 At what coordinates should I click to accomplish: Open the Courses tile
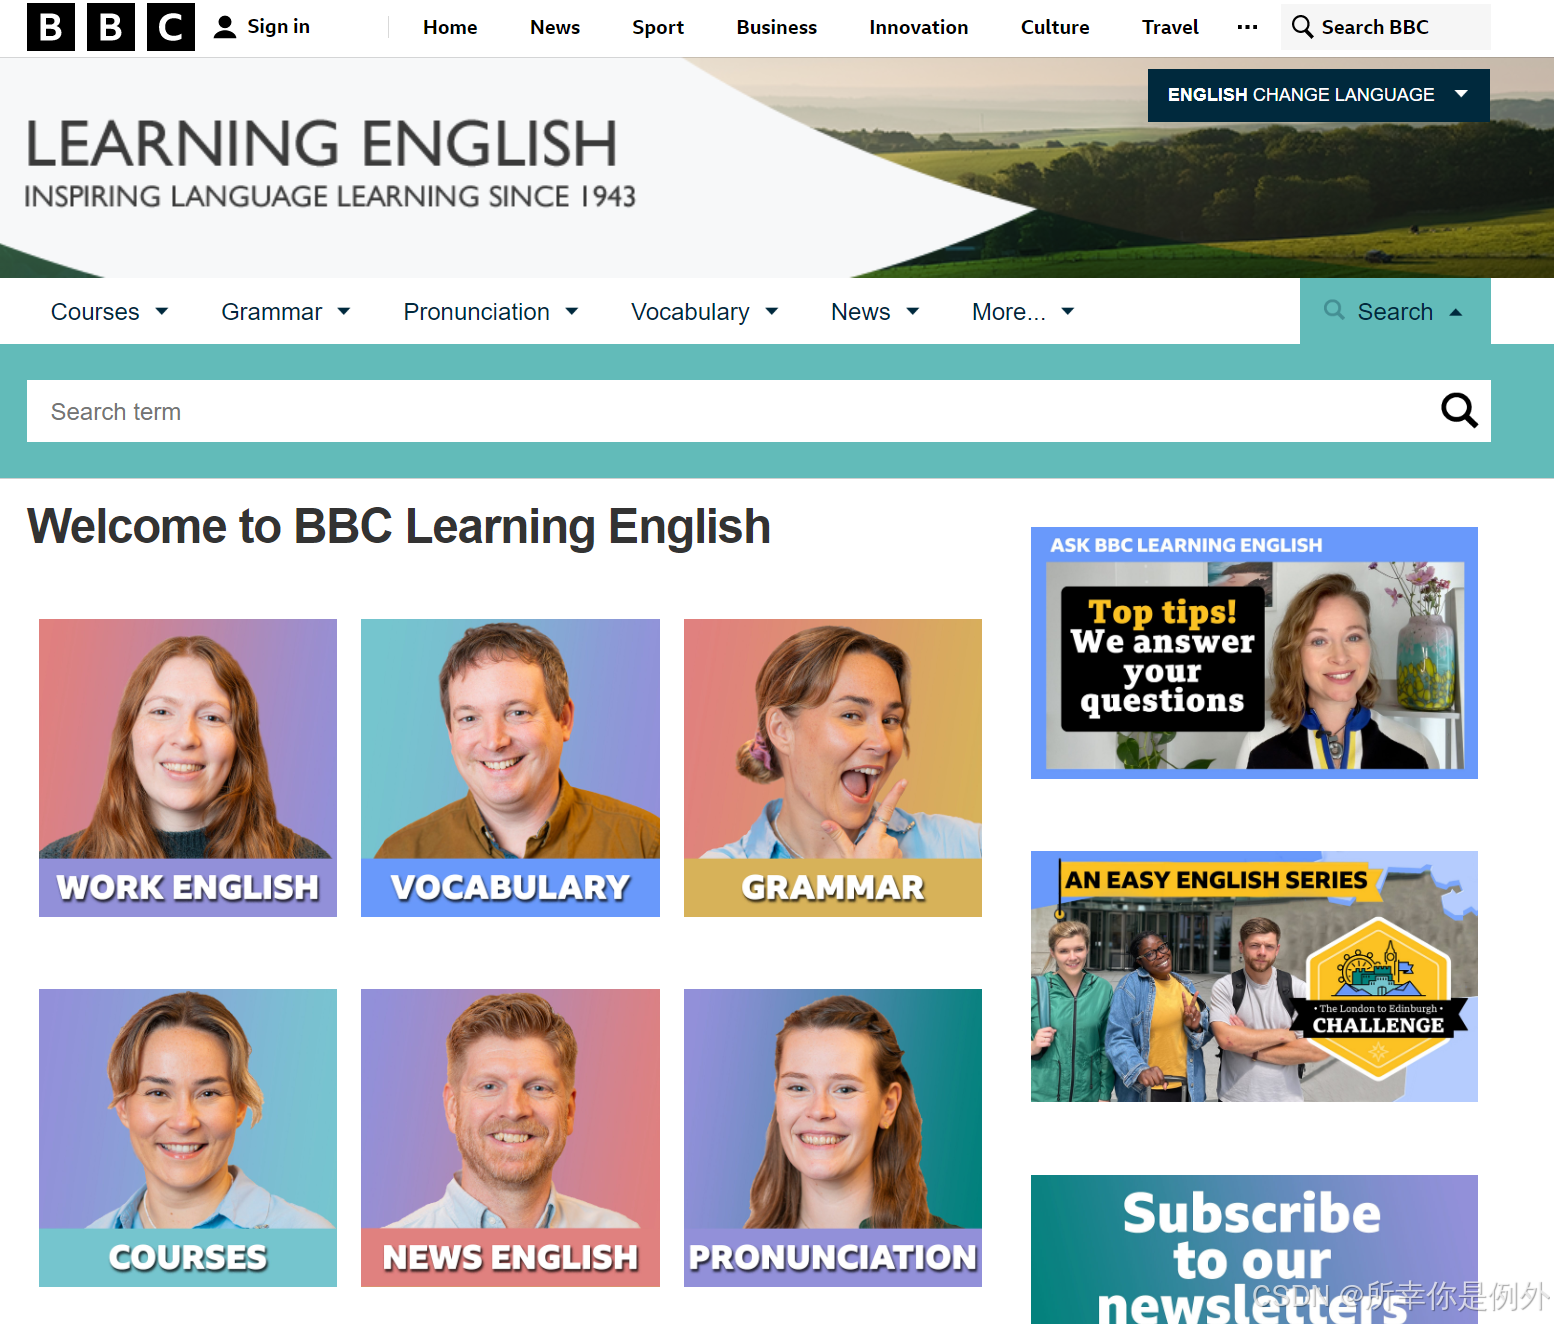188,1138
